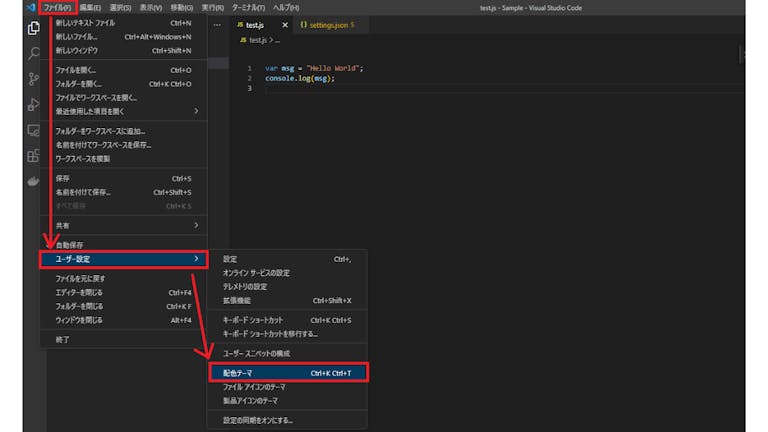Open the 移動(G) menu
This screenshot has height=432, width=768.
182,8
